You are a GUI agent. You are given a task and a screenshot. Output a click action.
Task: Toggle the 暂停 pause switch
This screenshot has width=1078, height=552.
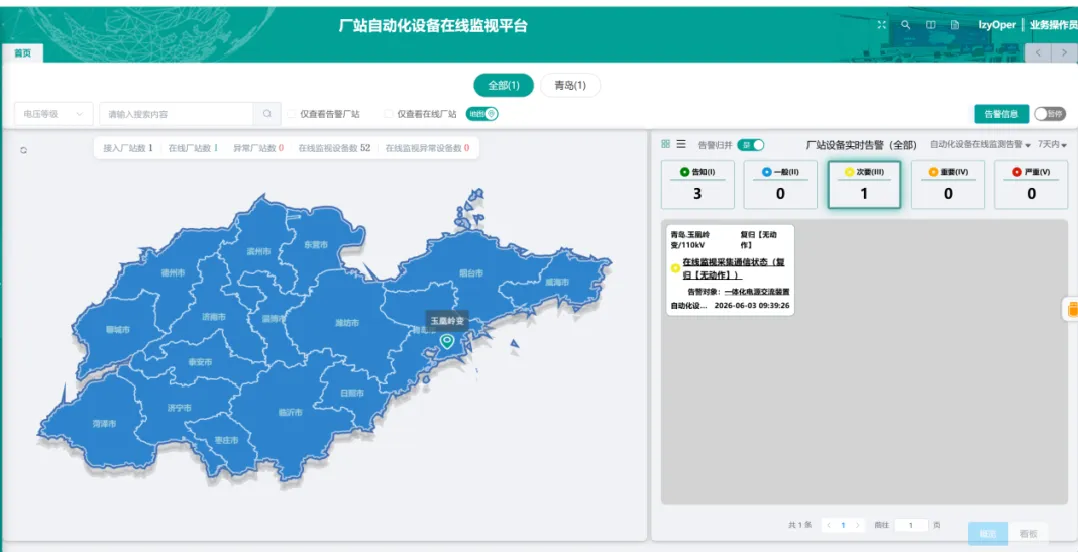pyautogui.click(x=1050, y=114)
